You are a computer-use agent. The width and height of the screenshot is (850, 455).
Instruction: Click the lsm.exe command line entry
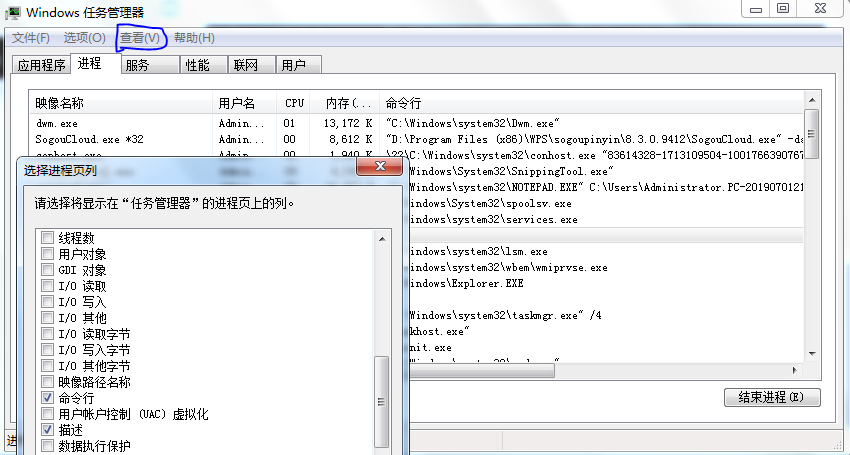coord(479,251)
